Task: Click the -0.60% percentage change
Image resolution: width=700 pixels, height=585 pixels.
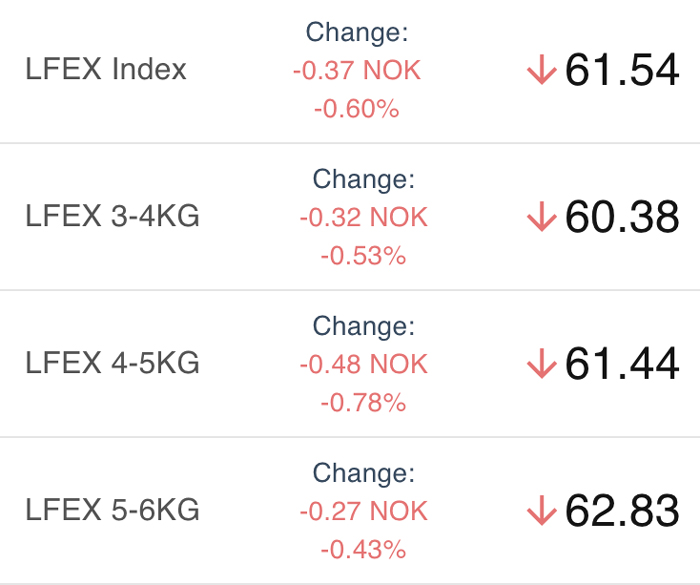Action: pos(357,109)
